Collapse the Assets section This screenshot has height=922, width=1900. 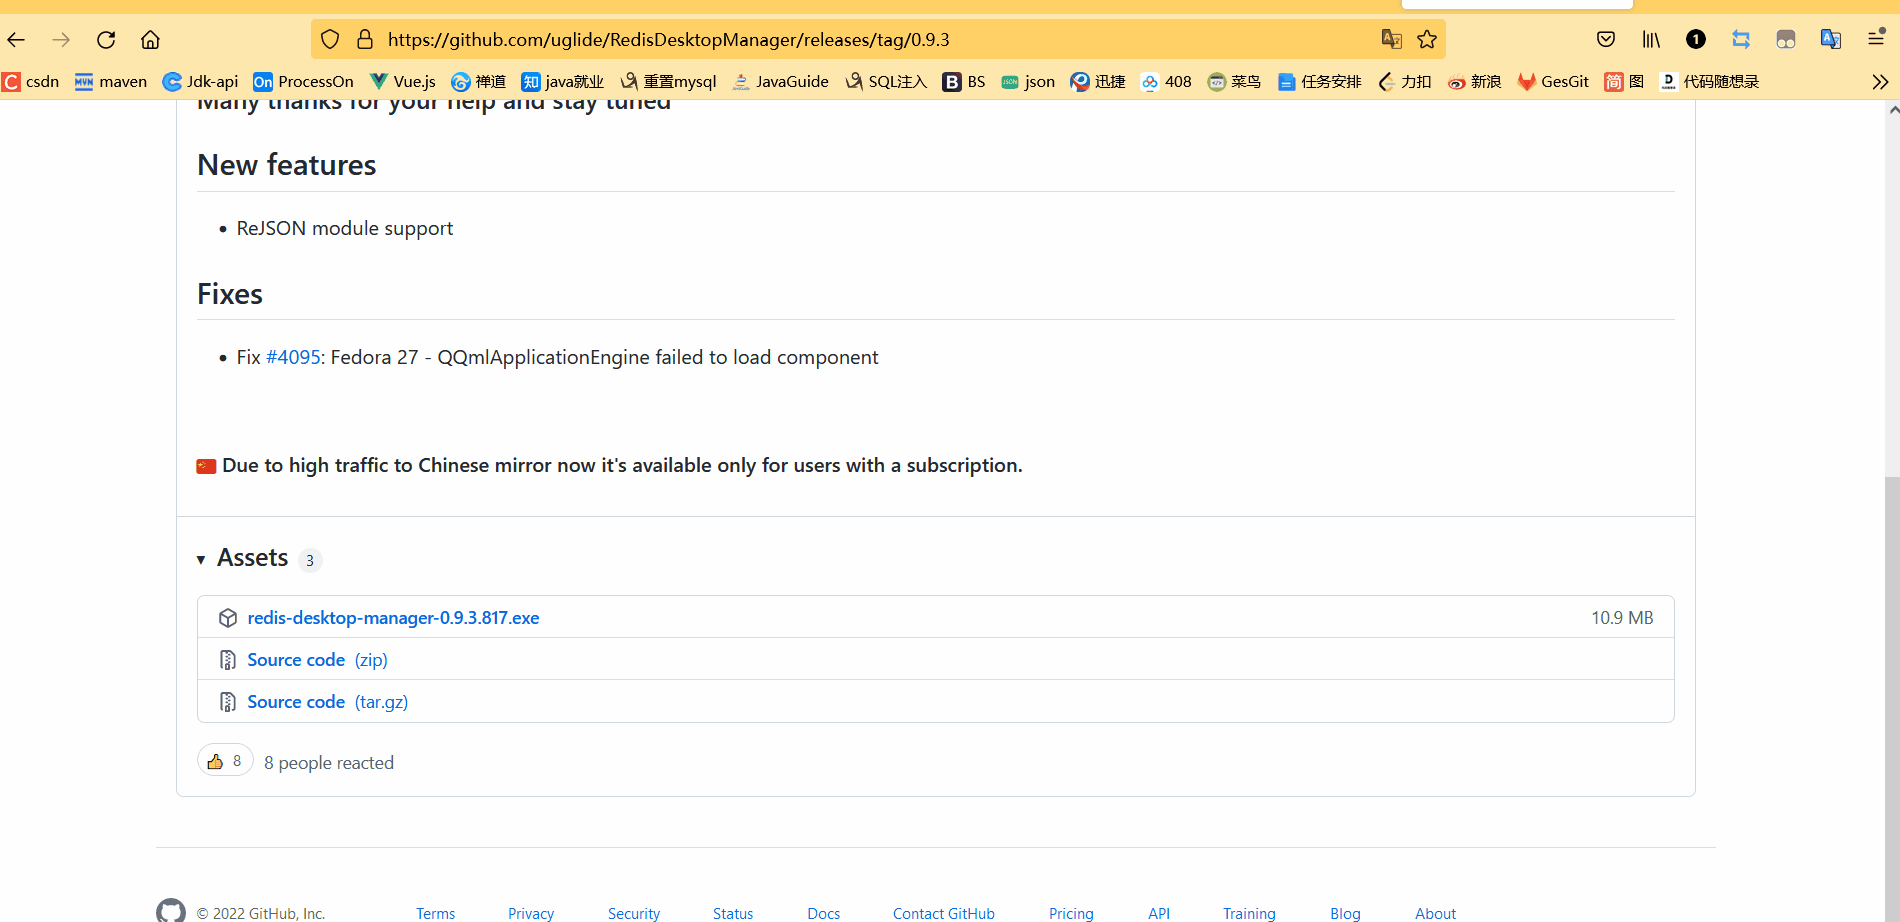coord(243,558)
